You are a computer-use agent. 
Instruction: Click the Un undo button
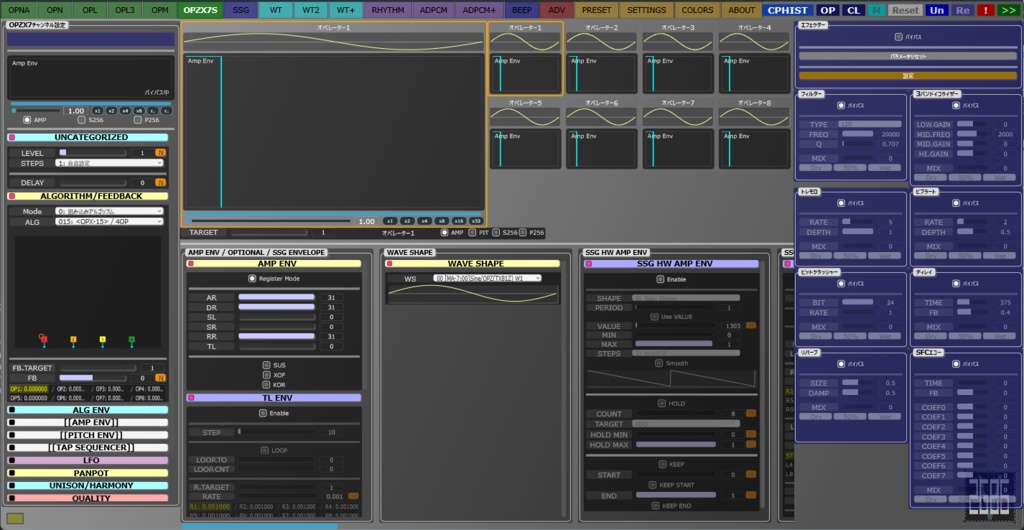point(937,10)
